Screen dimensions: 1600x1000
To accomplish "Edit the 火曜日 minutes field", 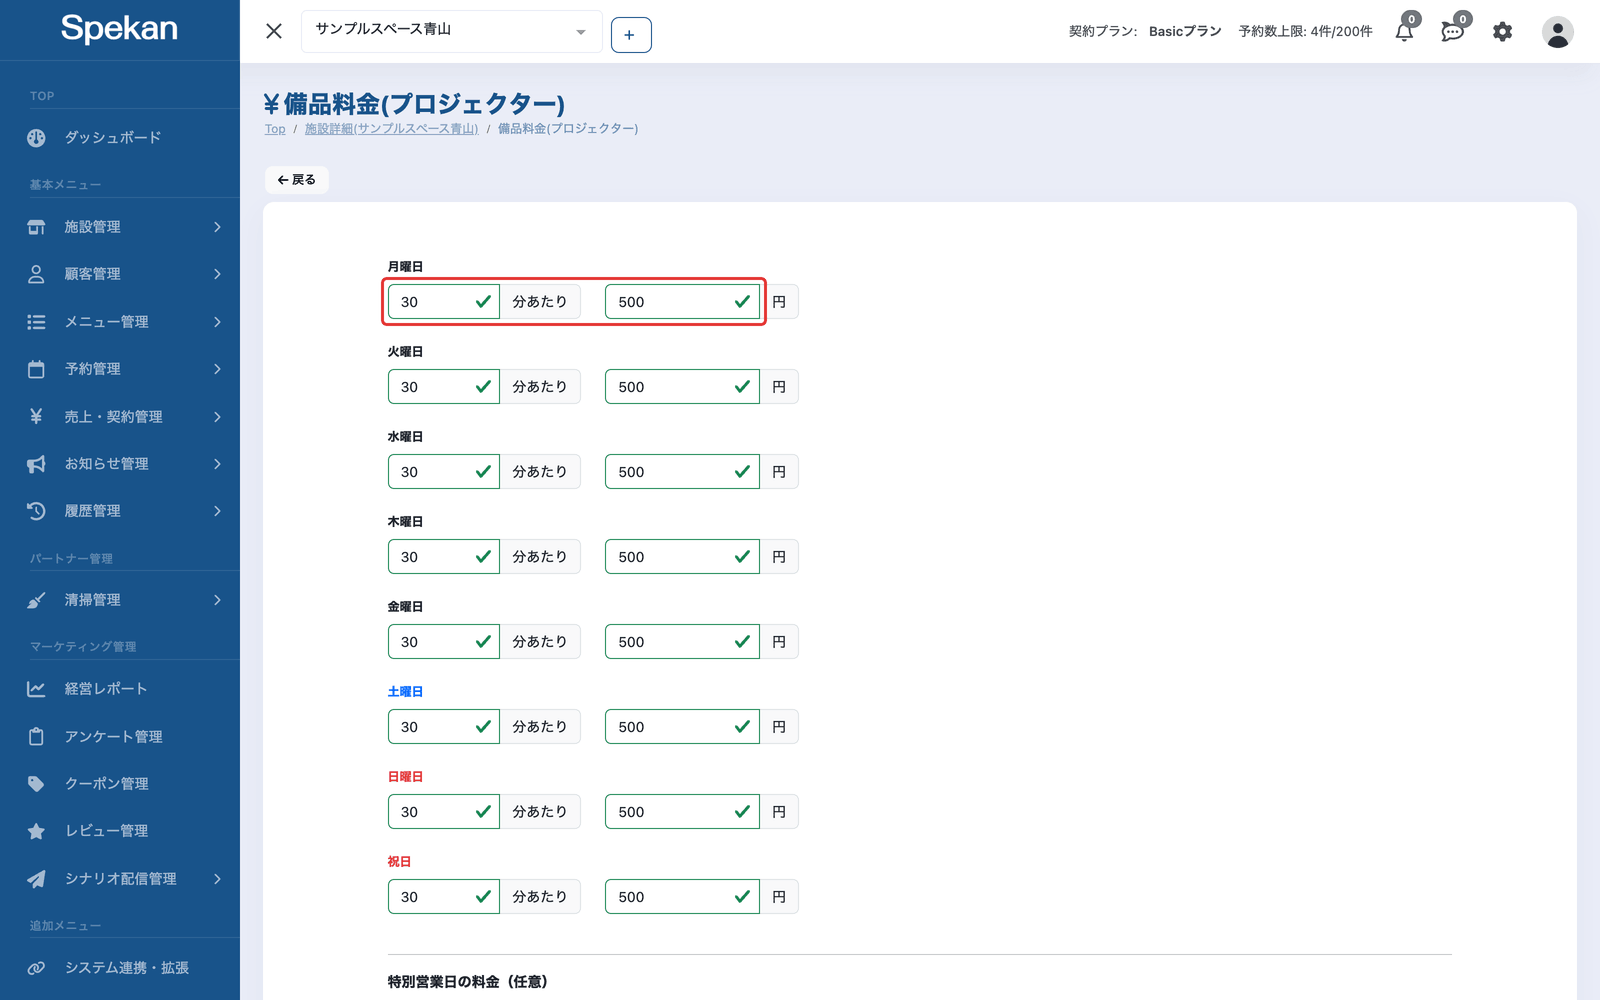I will coord(443,387).
